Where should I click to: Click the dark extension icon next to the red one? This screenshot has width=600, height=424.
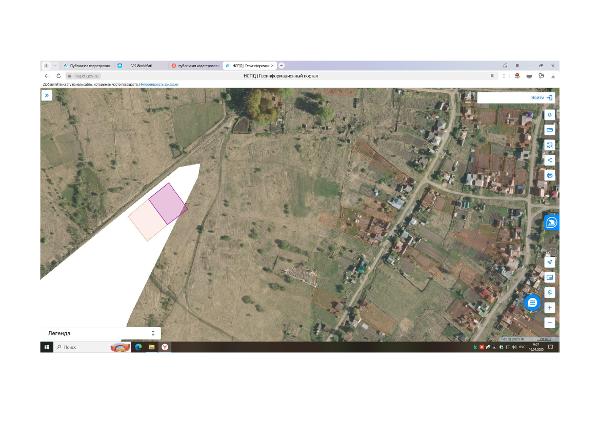tap(529, 76)
